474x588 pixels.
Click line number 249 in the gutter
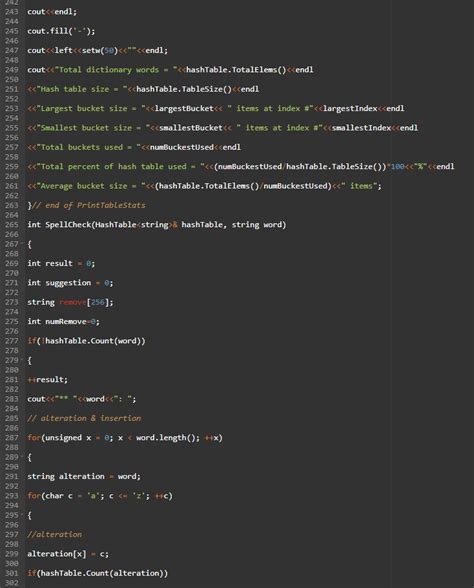[12, 70]
